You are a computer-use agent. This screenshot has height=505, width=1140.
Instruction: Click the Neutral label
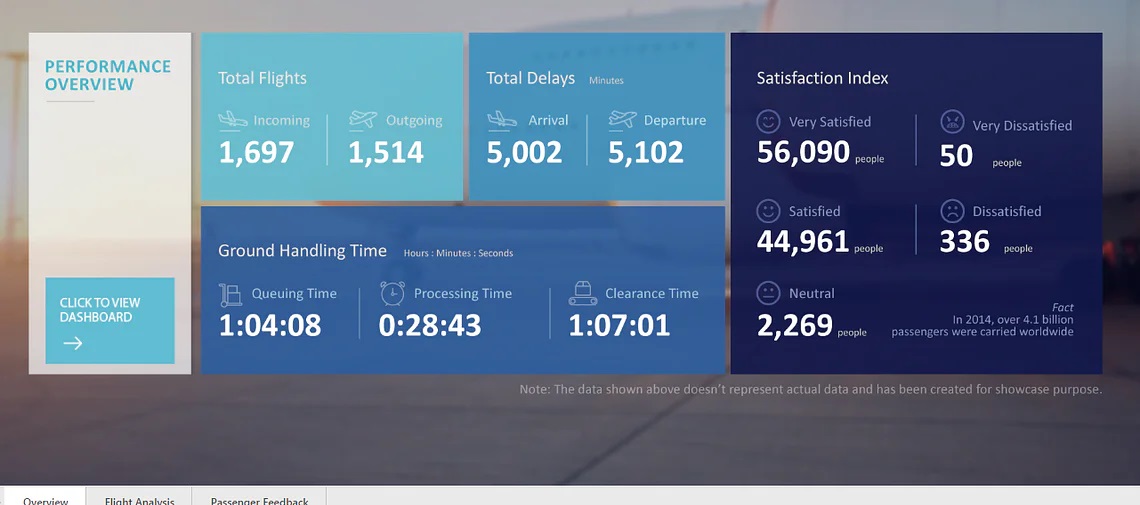tap(812, 294)
